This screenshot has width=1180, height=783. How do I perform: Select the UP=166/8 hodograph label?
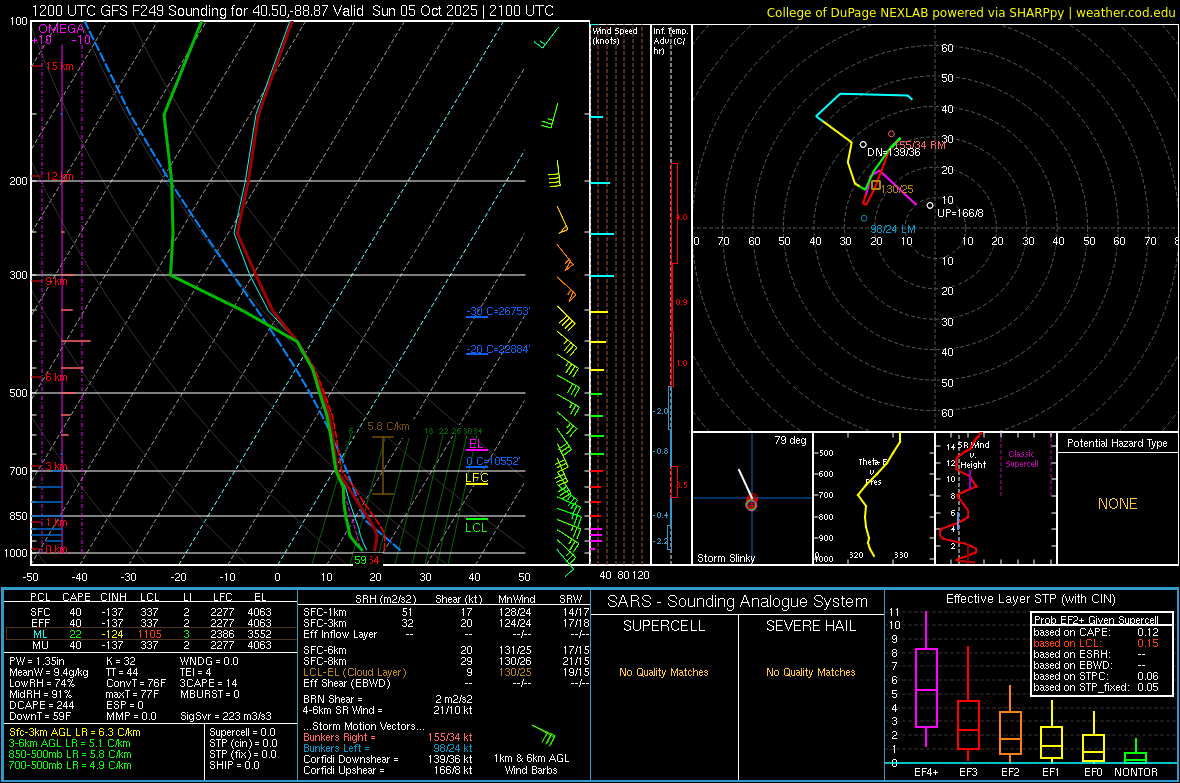pyautogui.click(x=960, y=213)
